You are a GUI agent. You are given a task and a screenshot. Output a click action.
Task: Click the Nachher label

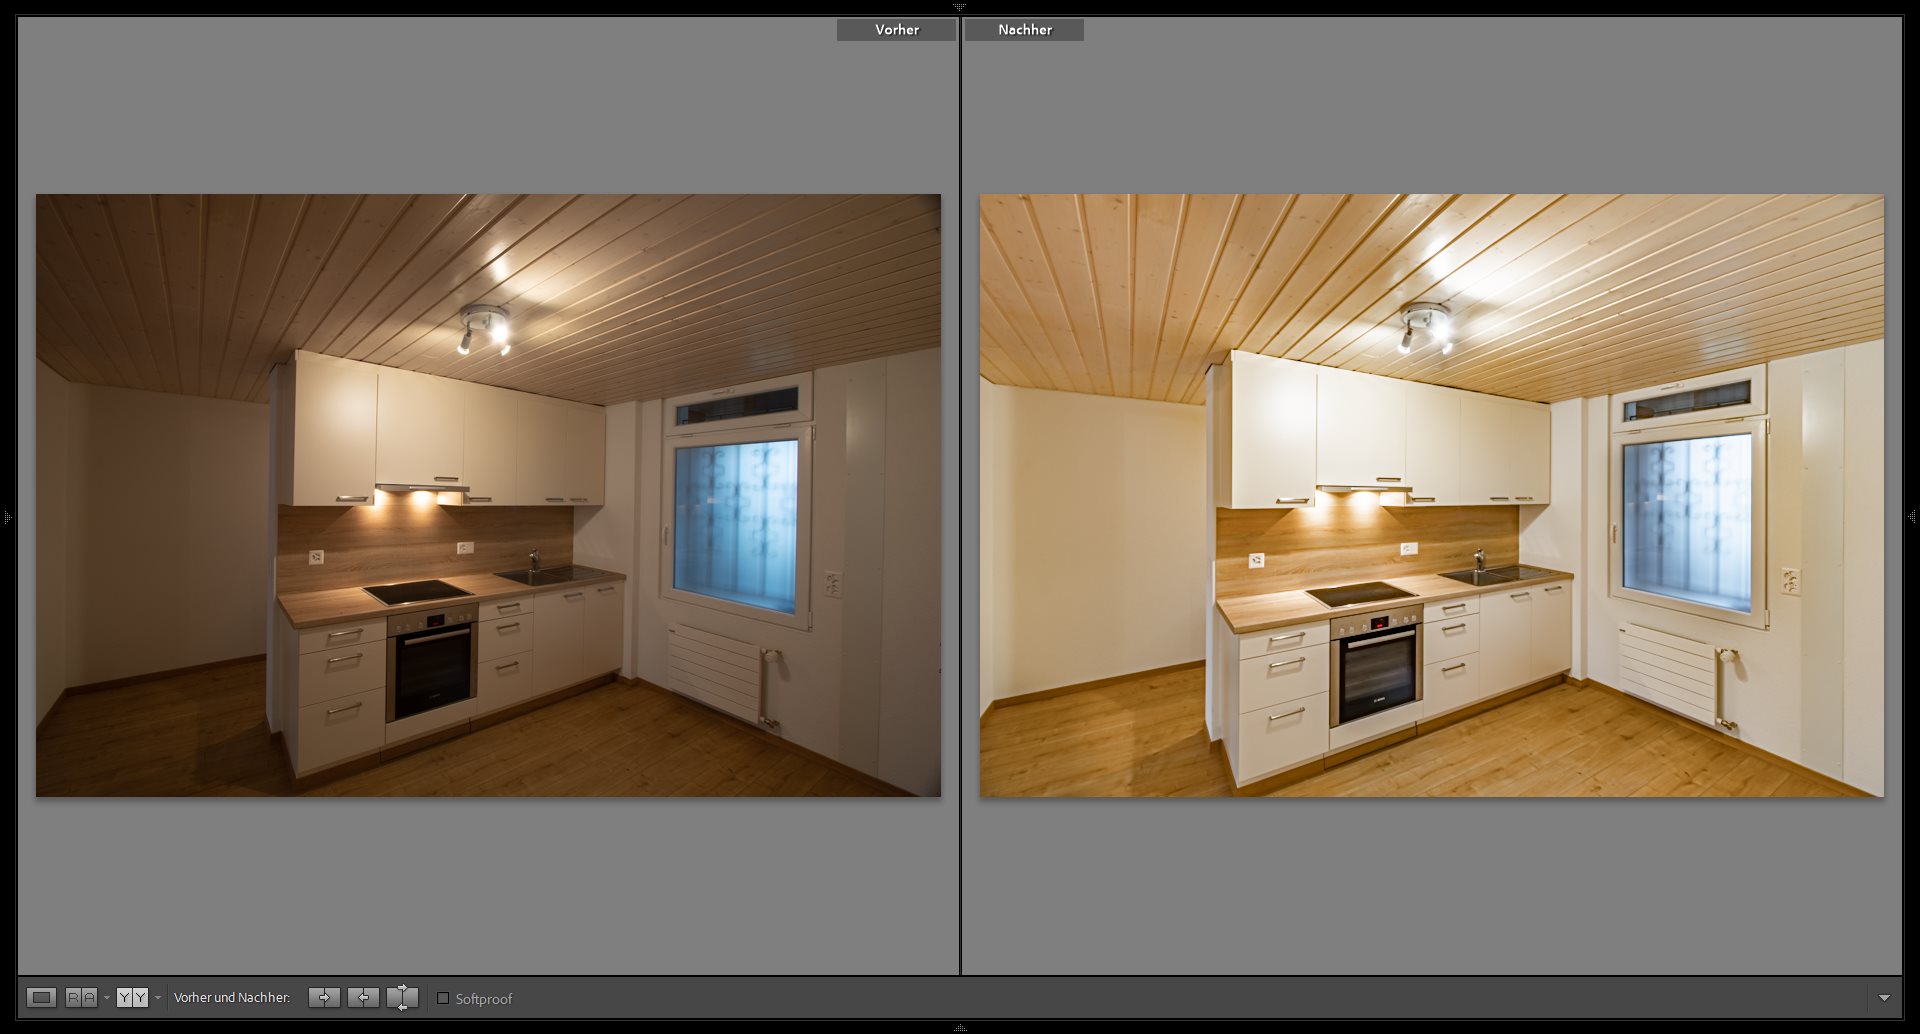click(1025, 30)
